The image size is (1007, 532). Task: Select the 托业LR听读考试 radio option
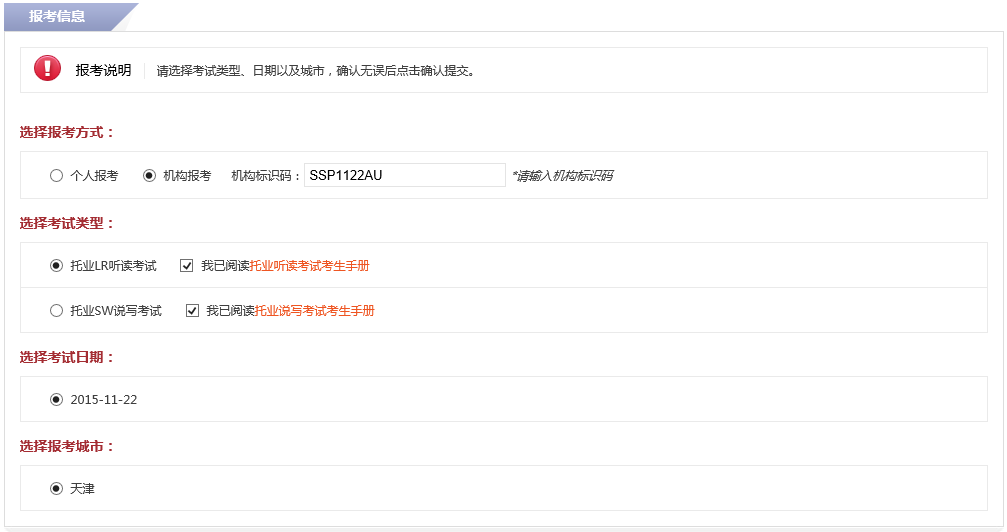tap(56, 266)
